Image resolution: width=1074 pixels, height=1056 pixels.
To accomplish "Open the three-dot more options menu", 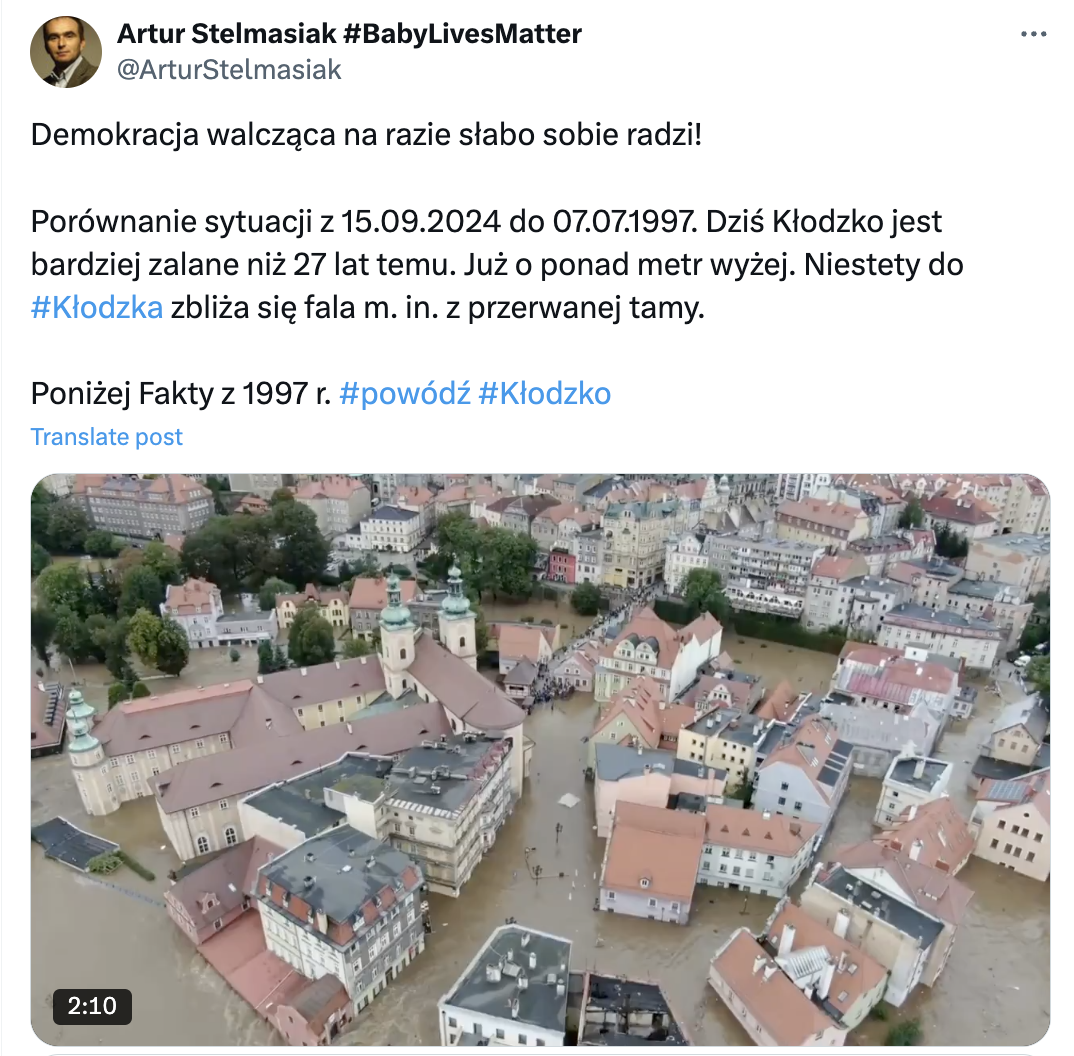I will coord(1033,34).
